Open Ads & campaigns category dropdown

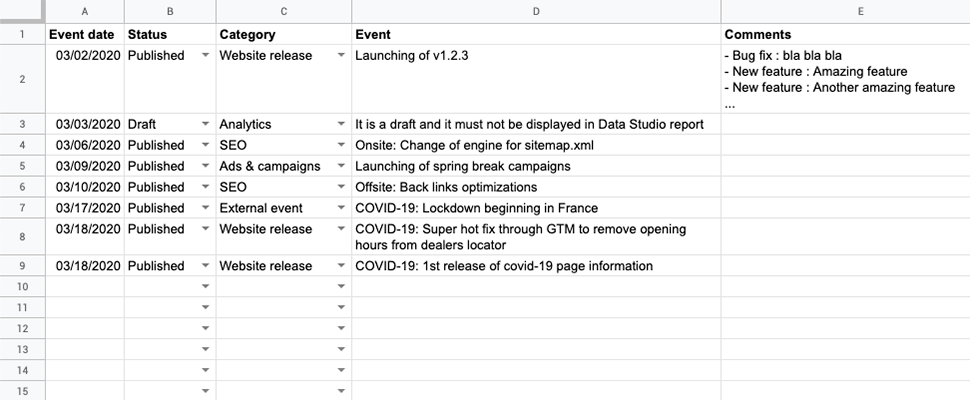tap(341, 166)
